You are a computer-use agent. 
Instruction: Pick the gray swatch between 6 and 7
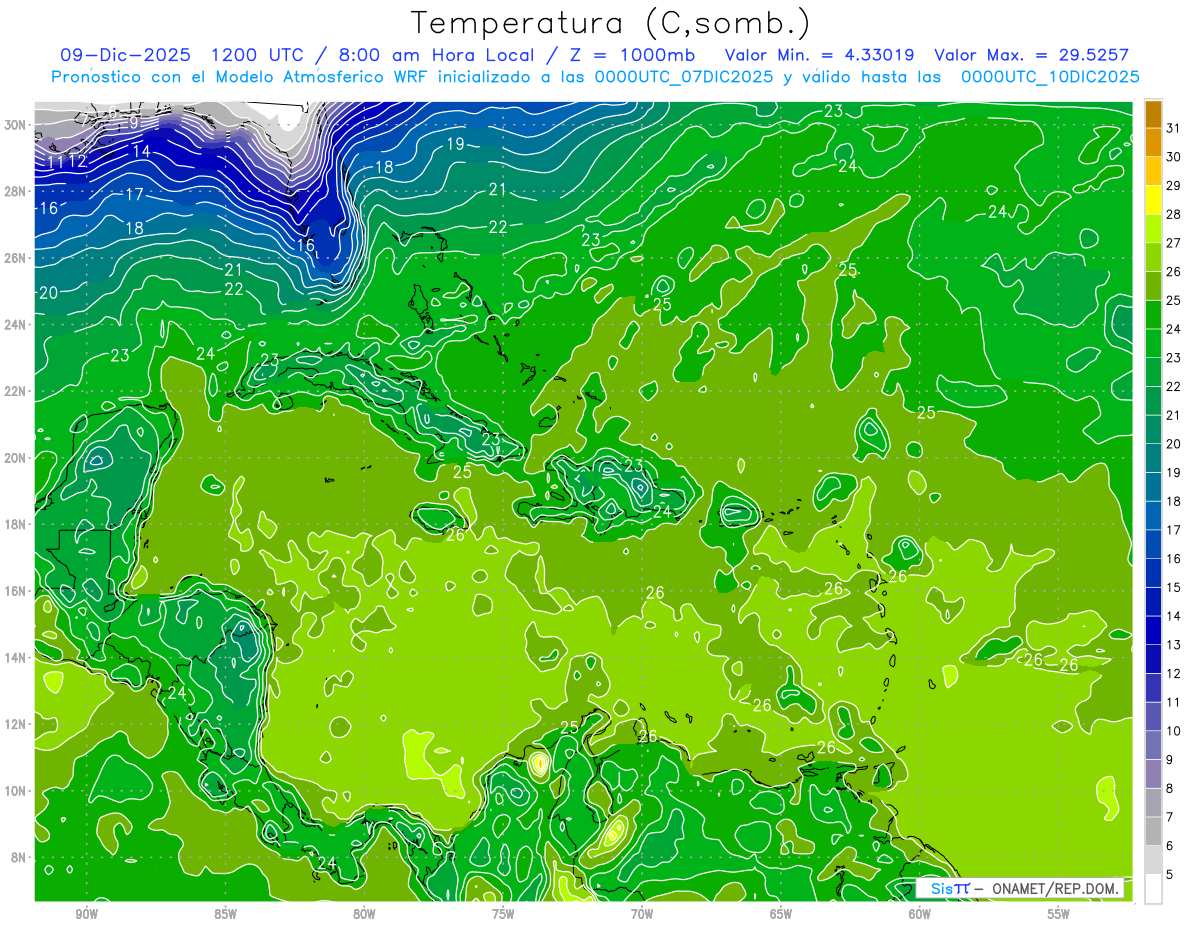pos(1153,831)
